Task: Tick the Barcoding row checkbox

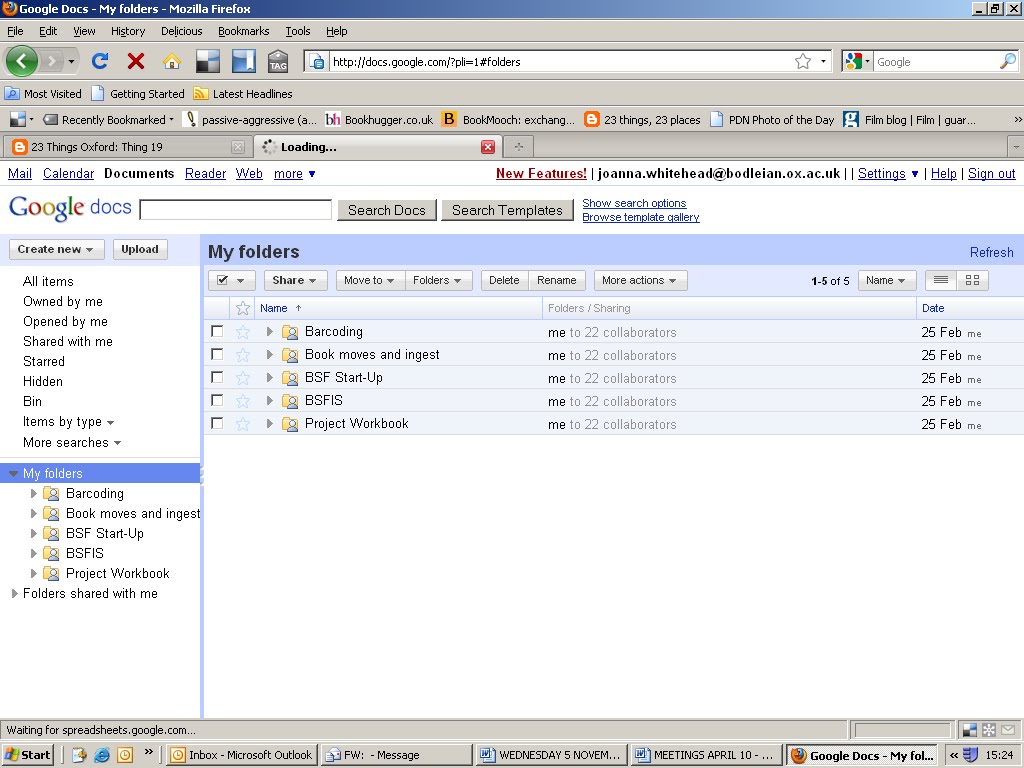Action: [x=217, y=331]
